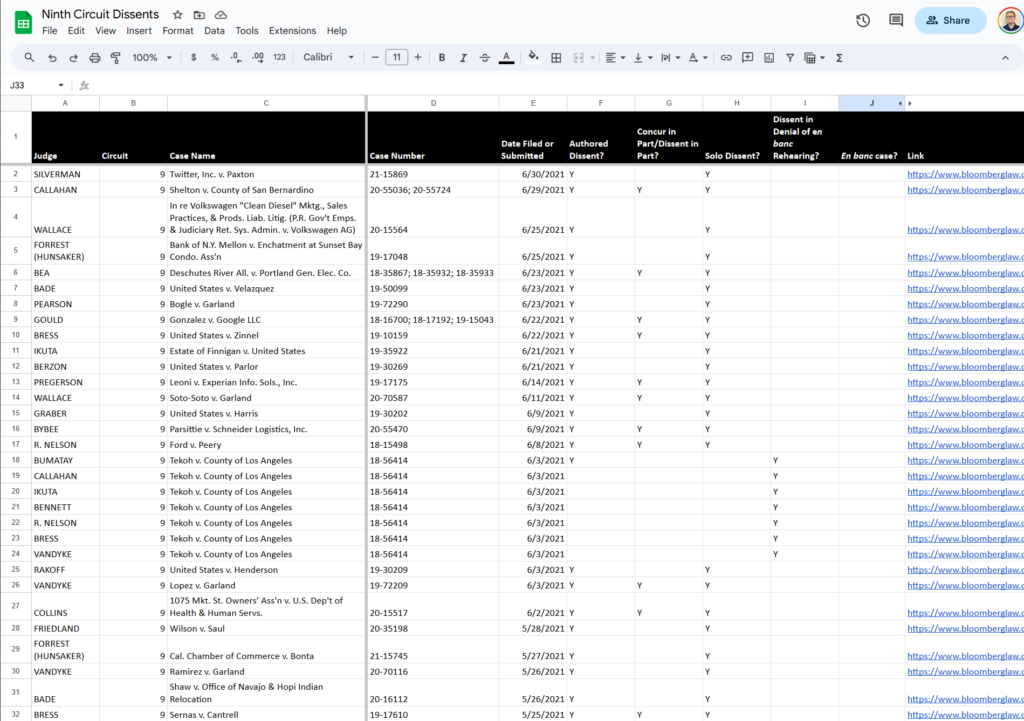Image resolution: width=1024 pixels, height=721 pixels.
Task: Insert a chart from the toolbar
Action: click(768, 57)
